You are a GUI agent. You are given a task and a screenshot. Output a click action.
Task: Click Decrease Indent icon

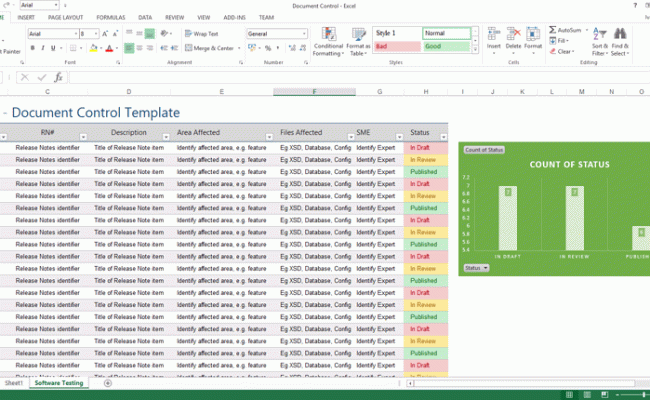tap(164, 48)
